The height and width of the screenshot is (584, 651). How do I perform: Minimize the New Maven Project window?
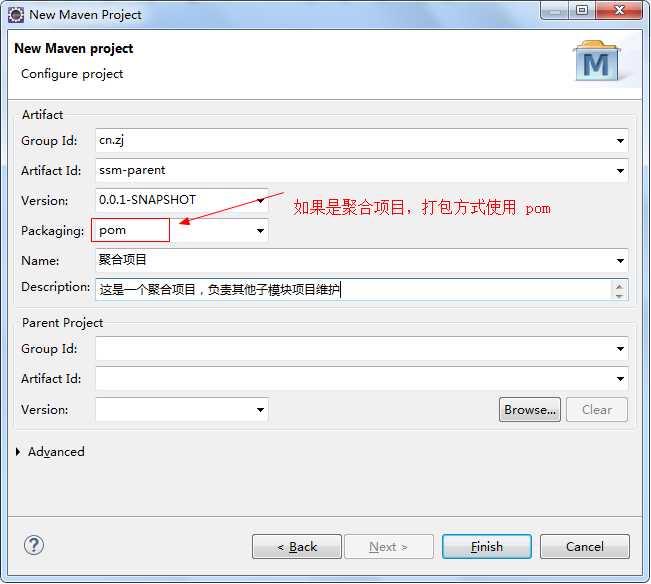click(555, 10)
